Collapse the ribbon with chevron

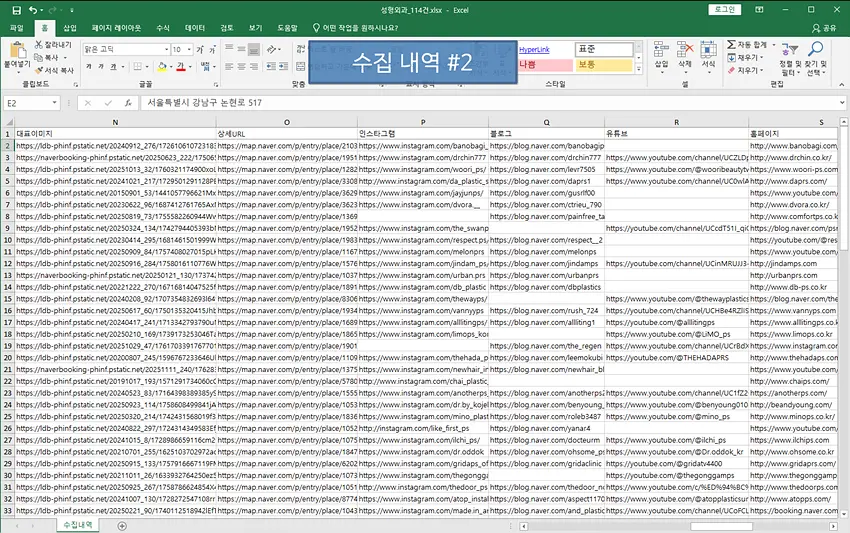click(x=841, y=85)
